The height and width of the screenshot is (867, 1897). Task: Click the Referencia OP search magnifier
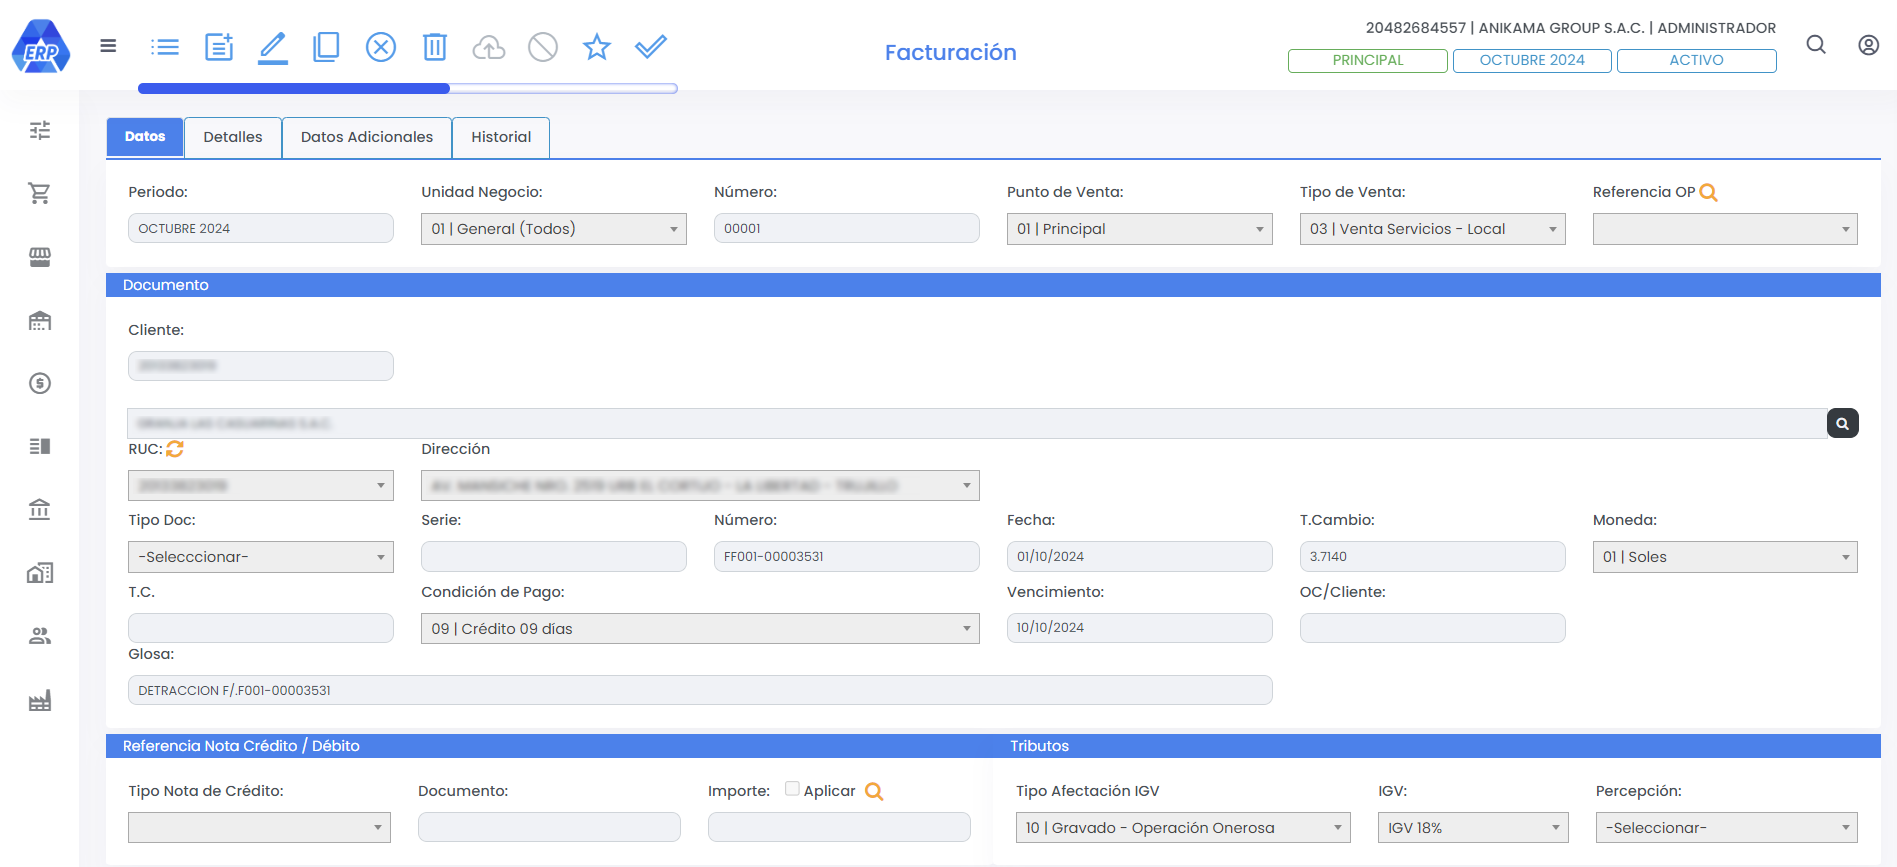pyautogui.click(x=1709, y=192)
